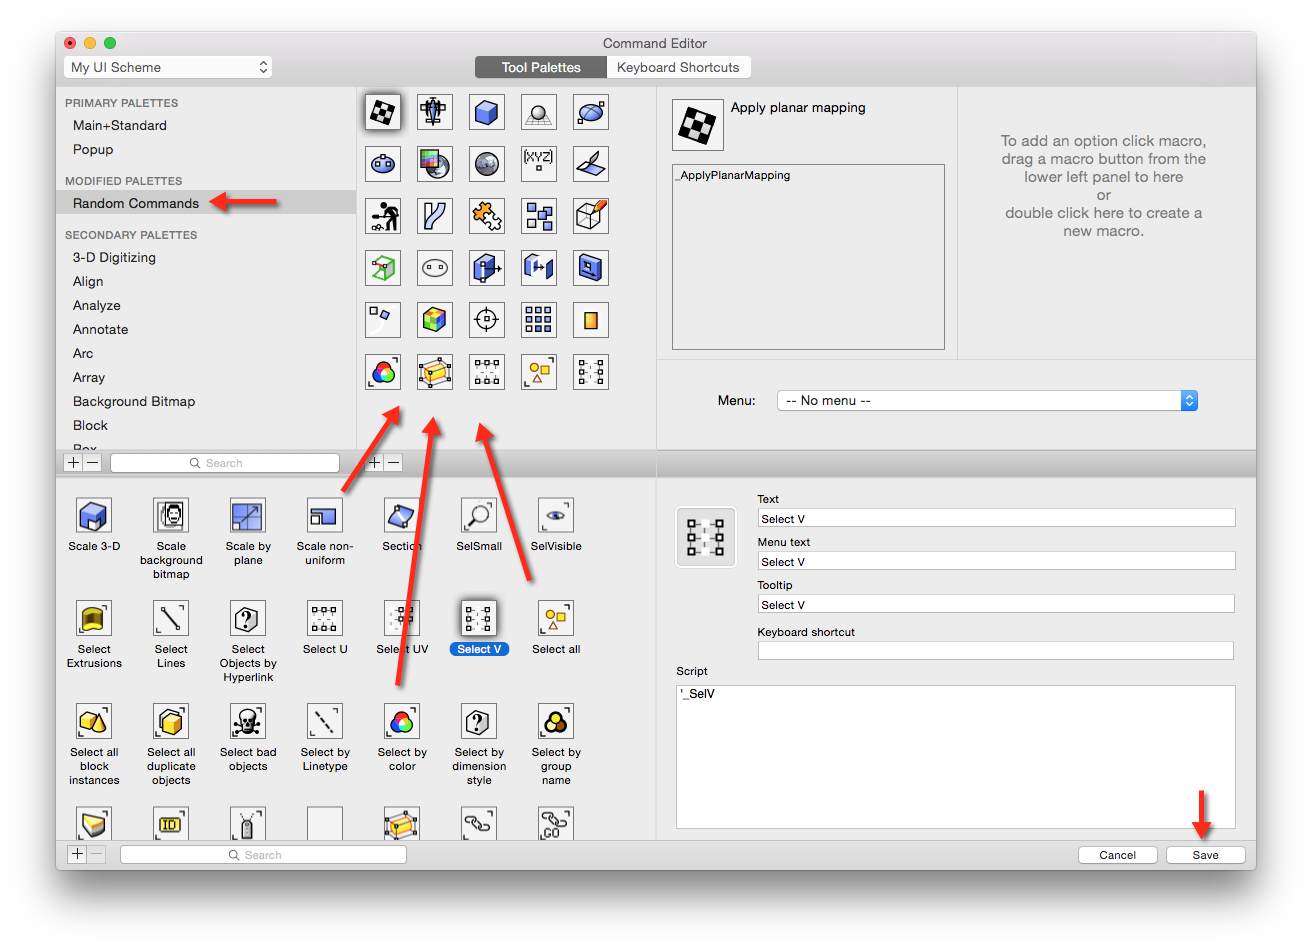Select the solid blue cube palette icon
This screenshot has width=1312, height=950.
point(487,112)
